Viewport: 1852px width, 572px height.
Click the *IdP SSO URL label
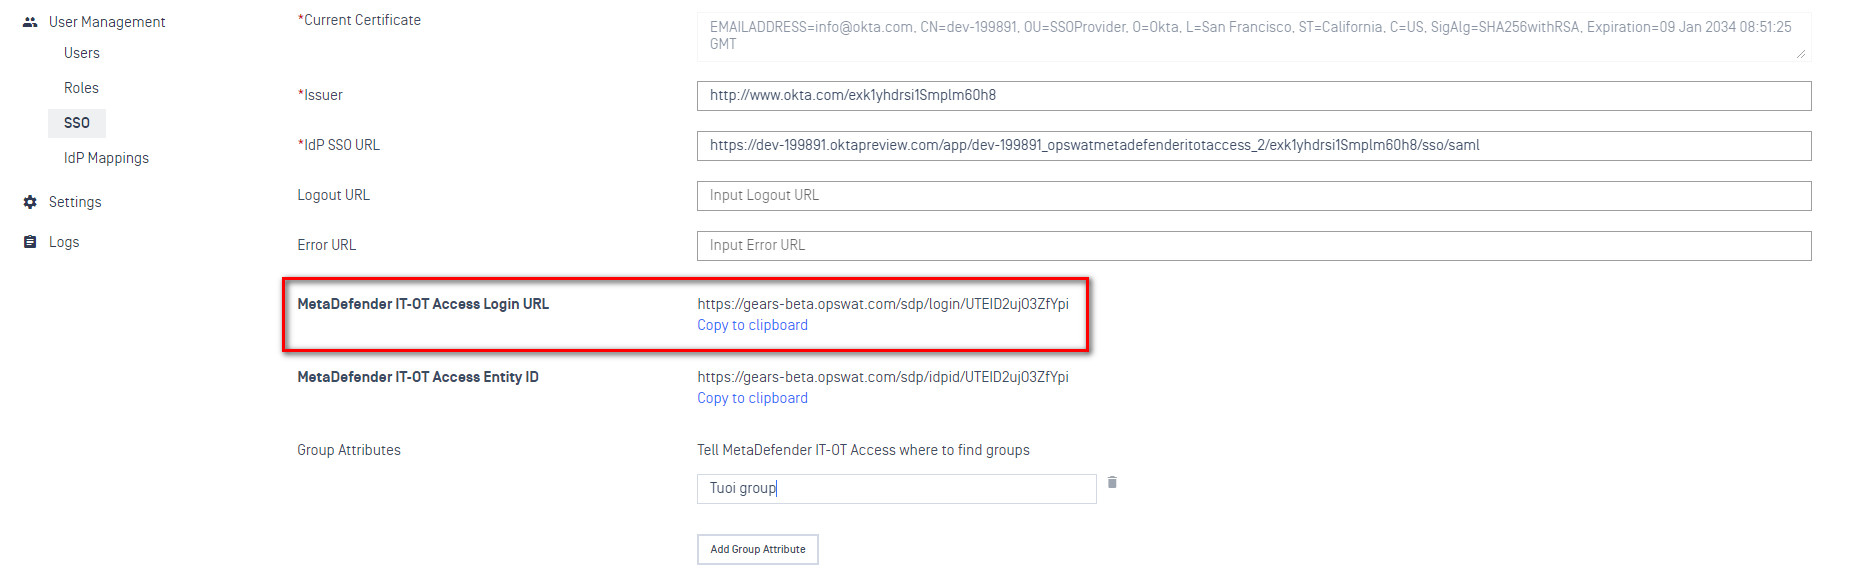338,145
